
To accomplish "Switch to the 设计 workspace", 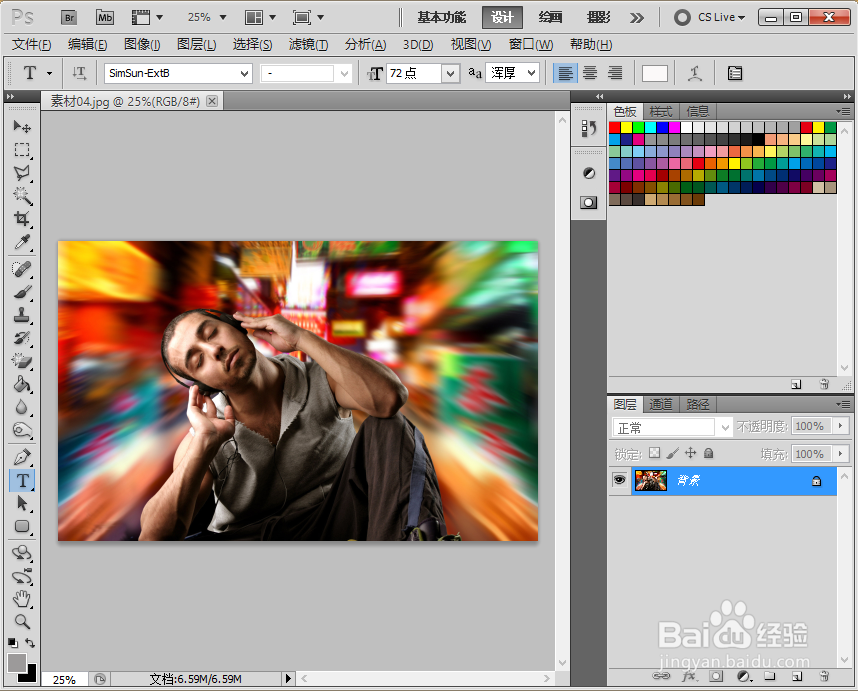I will (502, 18).
